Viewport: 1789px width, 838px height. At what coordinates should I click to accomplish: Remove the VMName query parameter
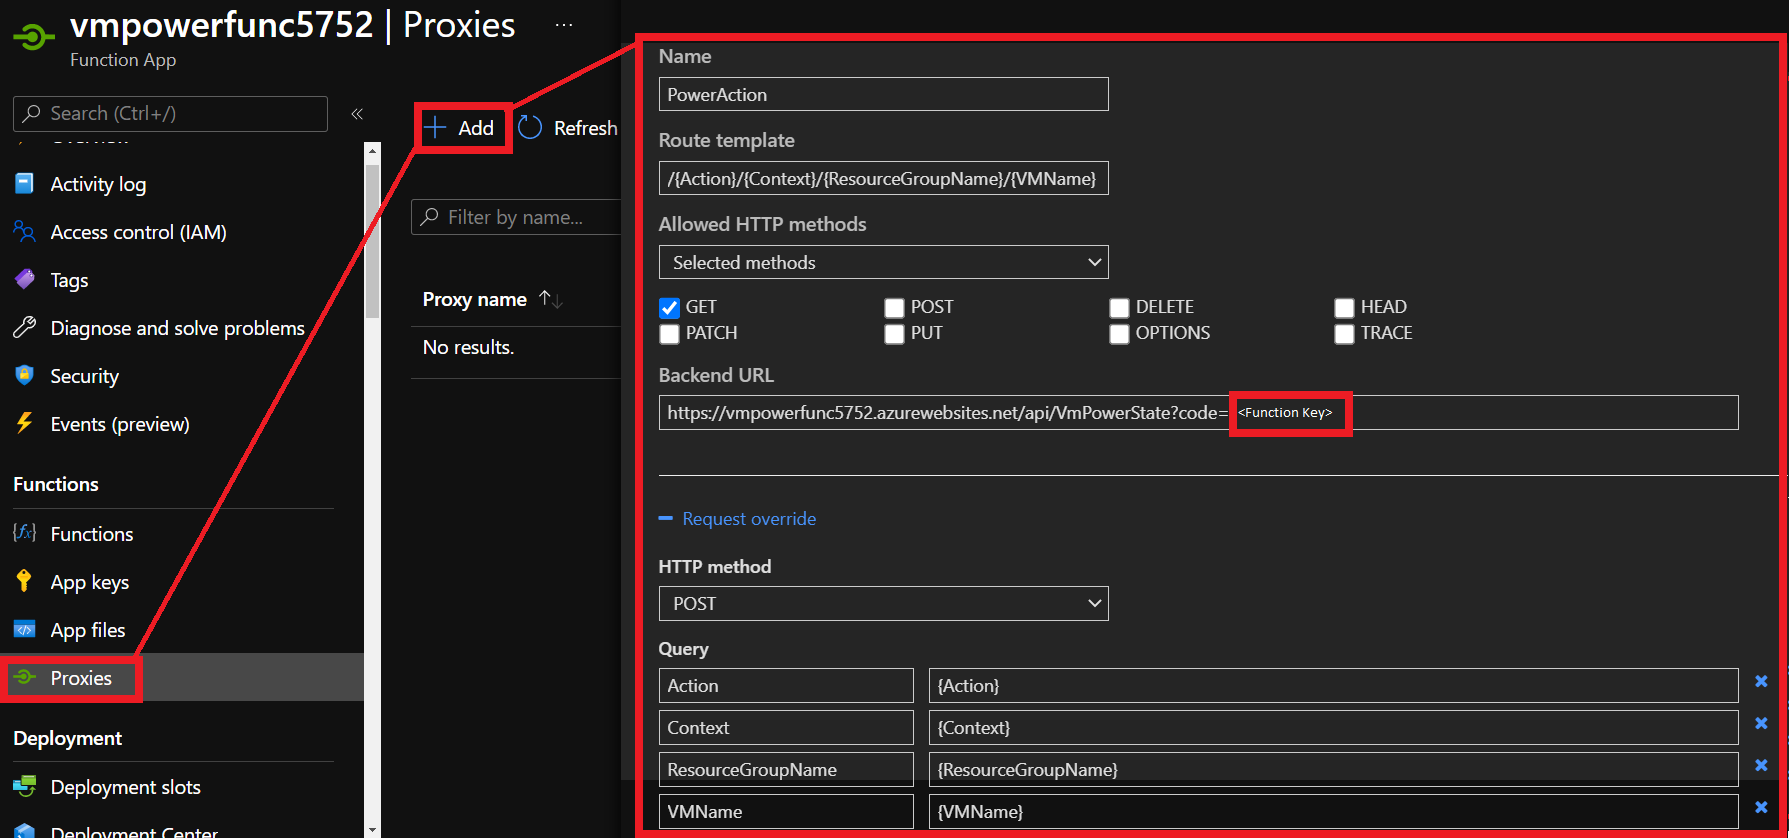(1761, 808)
